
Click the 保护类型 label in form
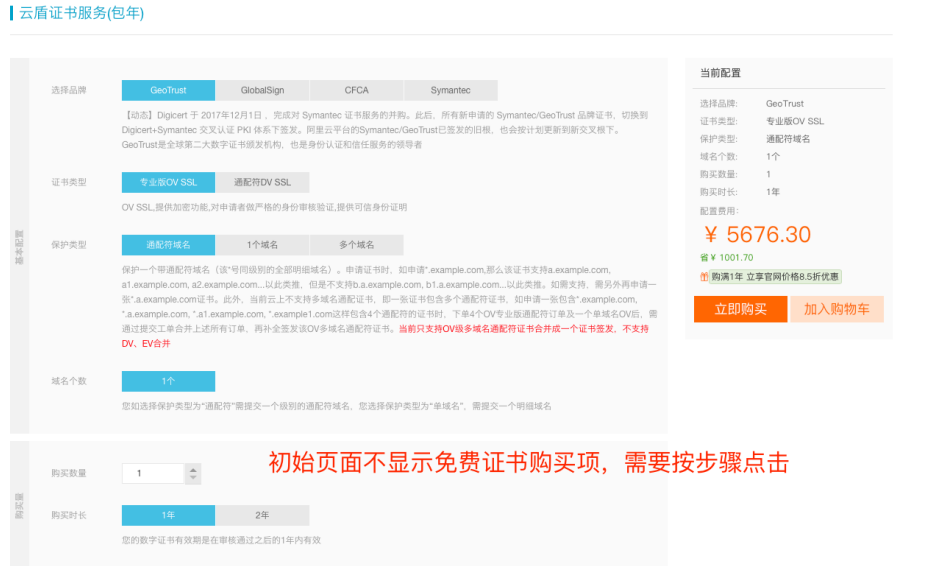[69, 244]
